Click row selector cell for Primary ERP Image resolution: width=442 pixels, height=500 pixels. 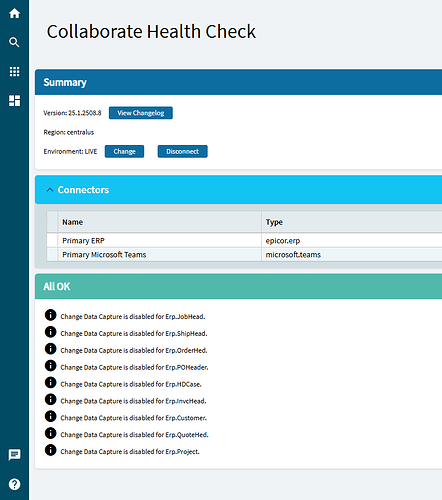[x=52, y=240]
